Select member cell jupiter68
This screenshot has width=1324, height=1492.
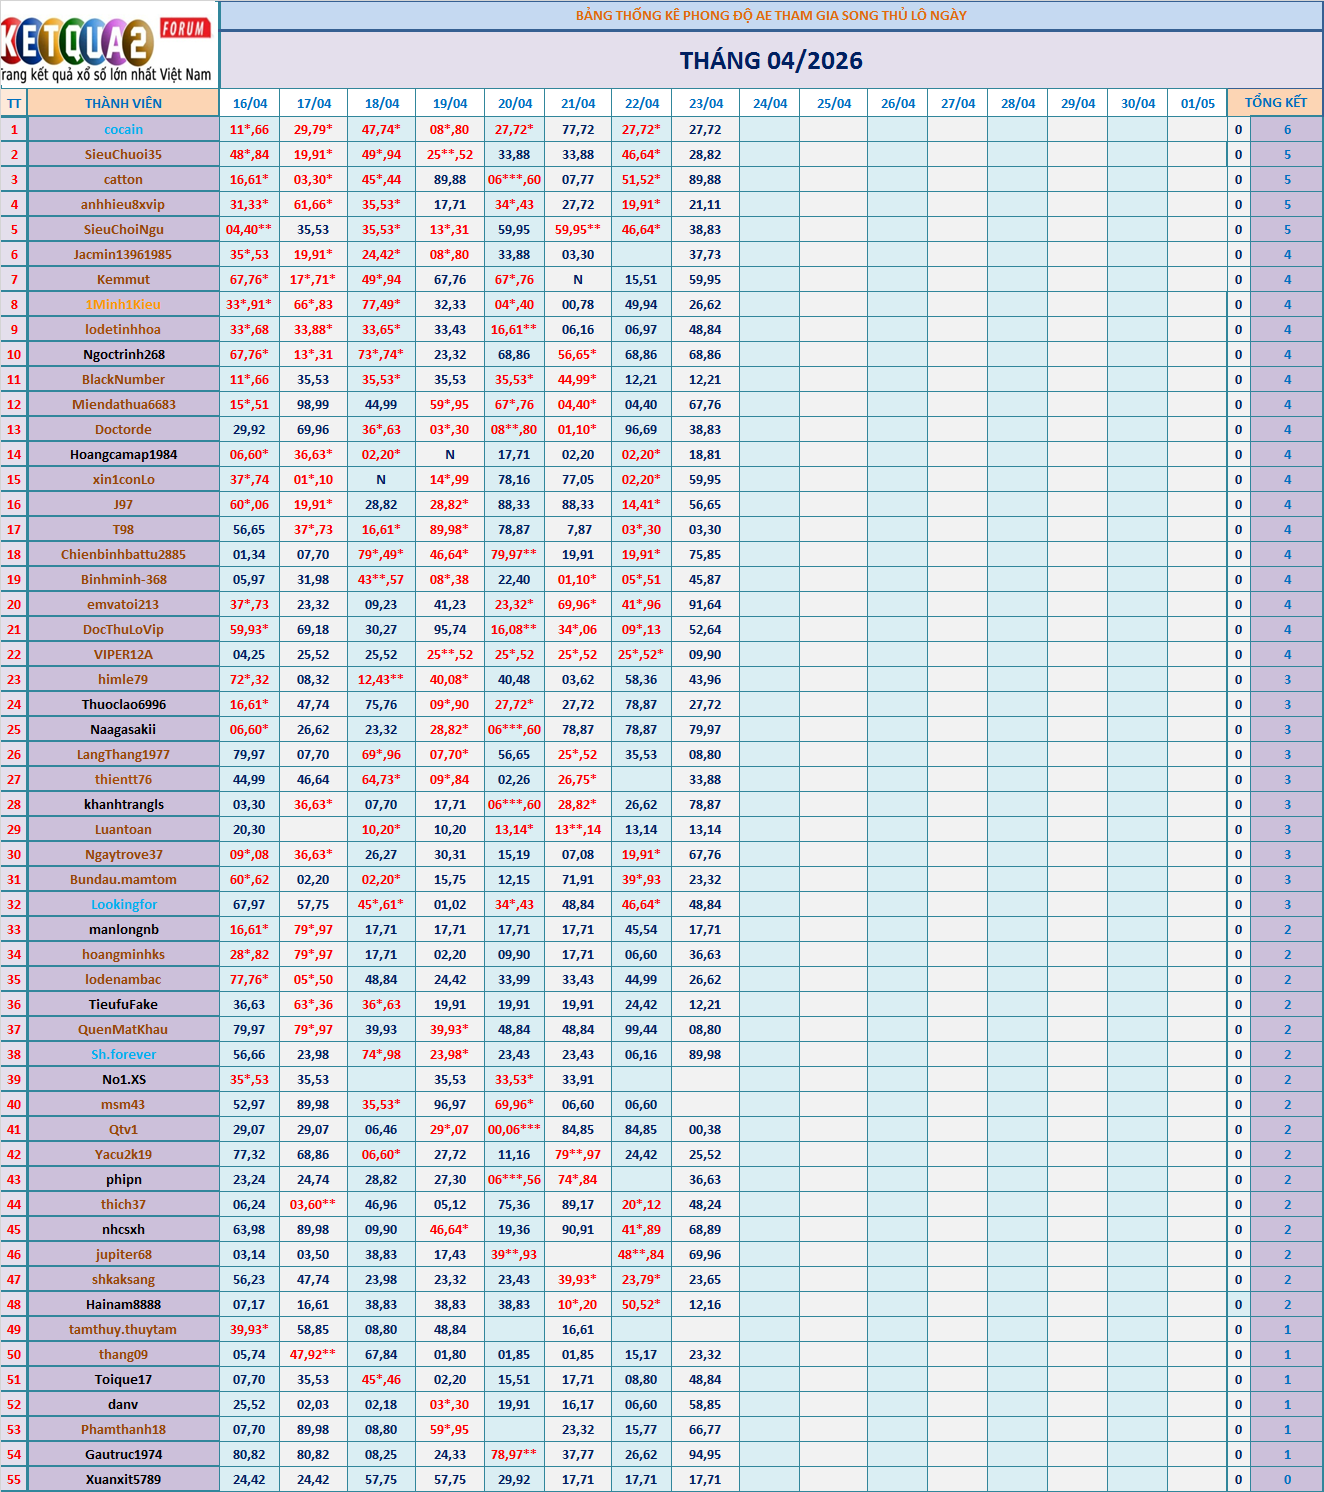pos(123,1254)
